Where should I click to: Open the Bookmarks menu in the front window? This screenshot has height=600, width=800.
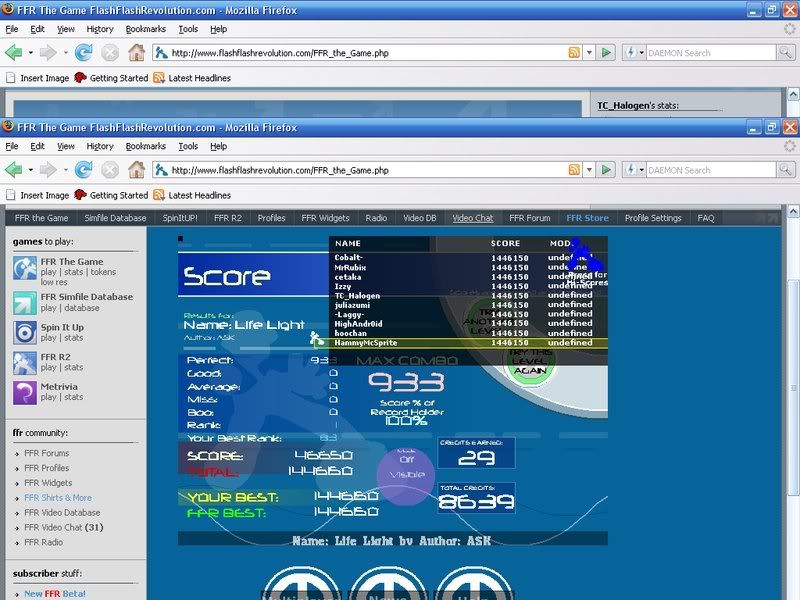pos(146,146)
